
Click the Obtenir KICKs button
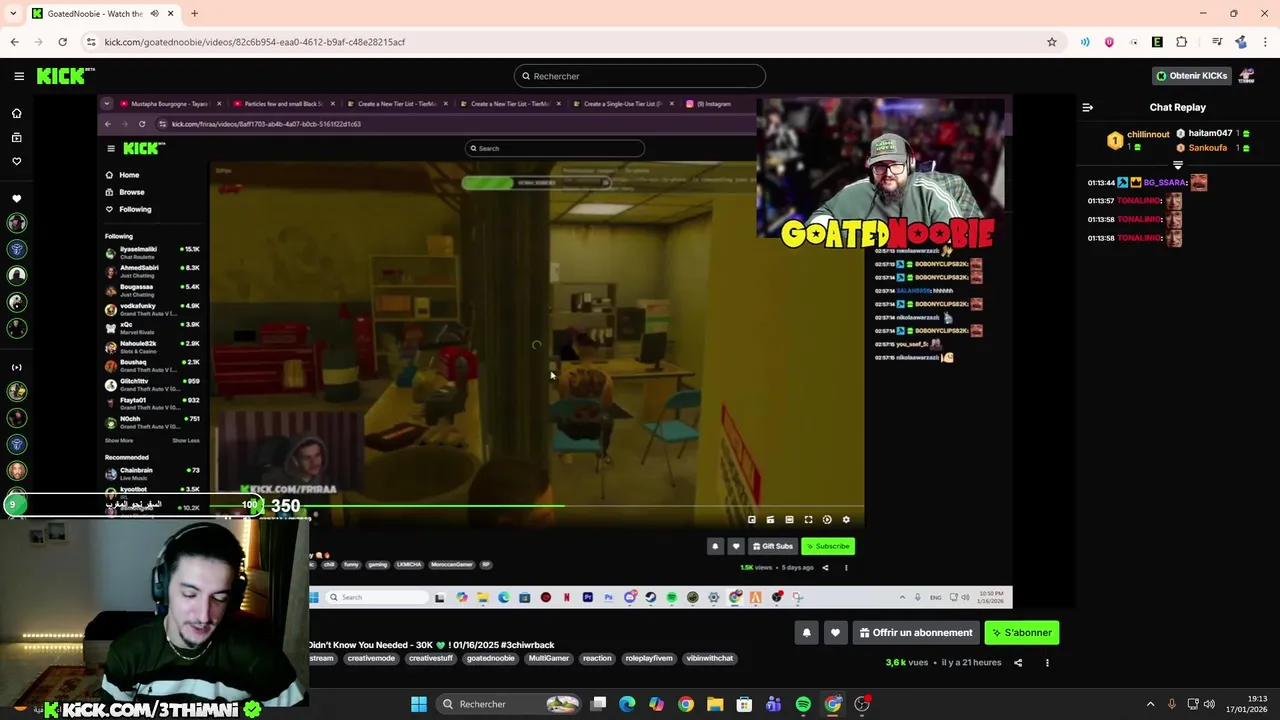(1192, 76)
